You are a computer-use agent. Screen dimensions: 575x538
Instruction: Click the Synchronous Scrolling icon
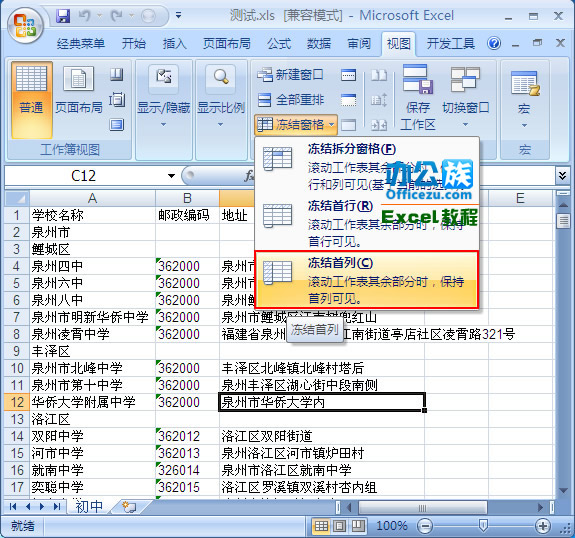[379, 100]
